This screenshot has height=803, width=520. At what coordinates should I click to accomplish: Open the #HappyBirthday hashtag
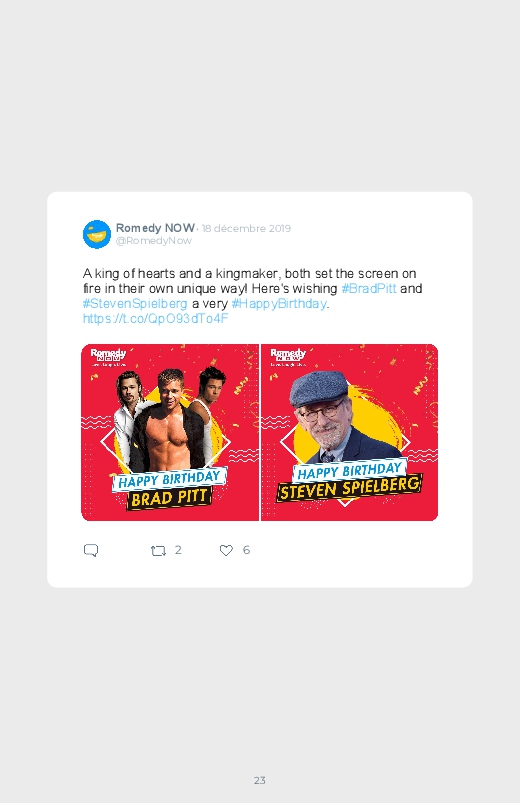tap(279, 304)
